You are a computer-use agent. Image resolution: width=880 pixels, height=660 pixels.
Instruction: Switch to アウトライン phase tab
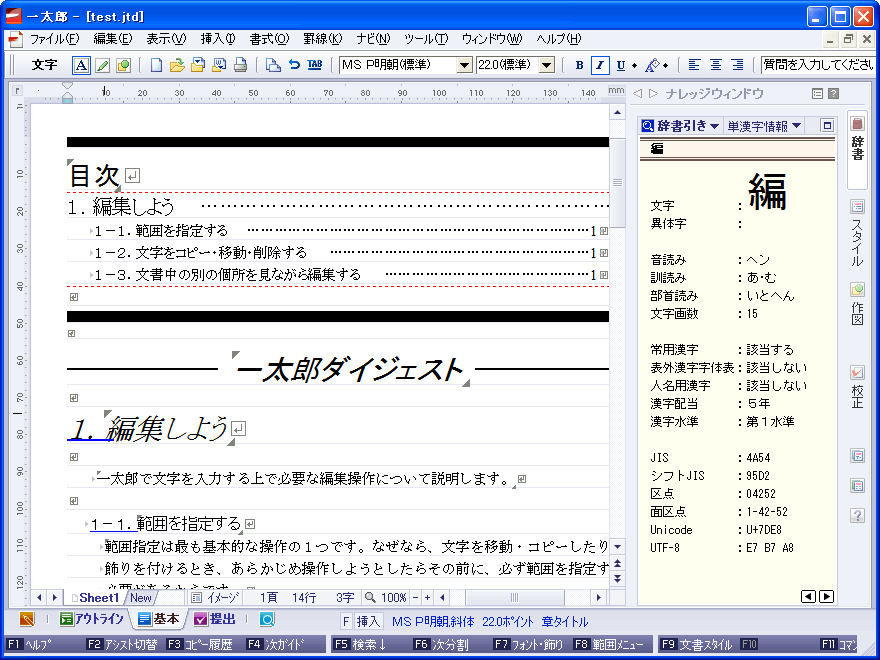coord(92,620)
